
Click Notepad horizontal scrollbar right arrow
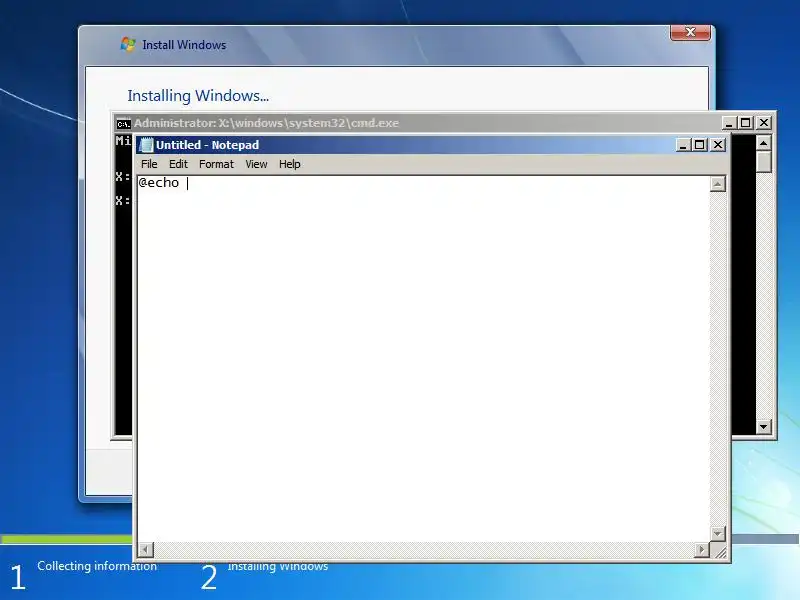click(702, 549)
